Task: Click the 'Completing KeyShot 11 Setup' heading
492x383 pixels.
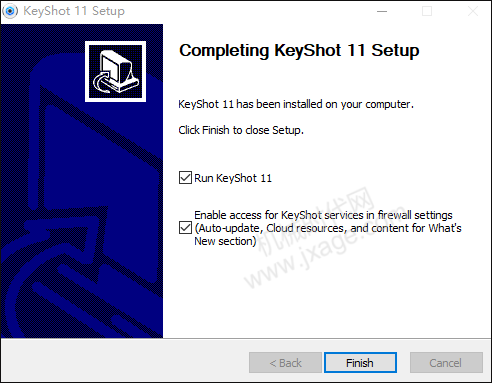Action: (299, 51)
